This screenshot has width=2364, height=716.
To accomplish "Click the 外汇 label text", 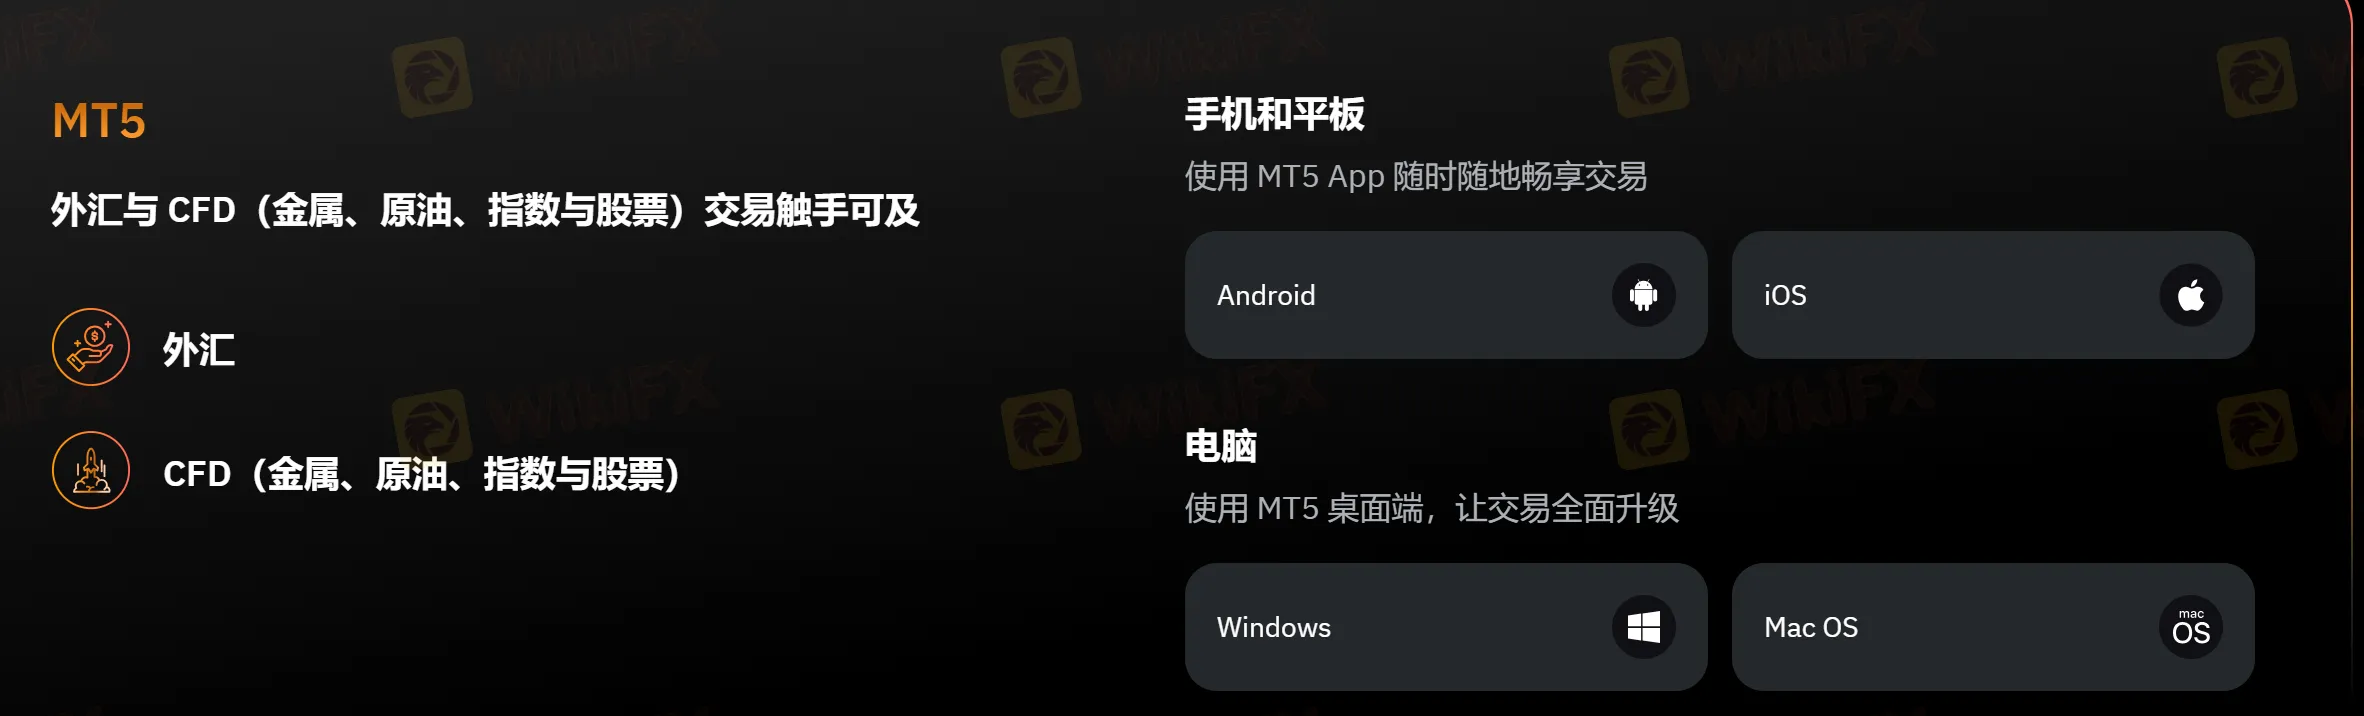I will [199, 350].
